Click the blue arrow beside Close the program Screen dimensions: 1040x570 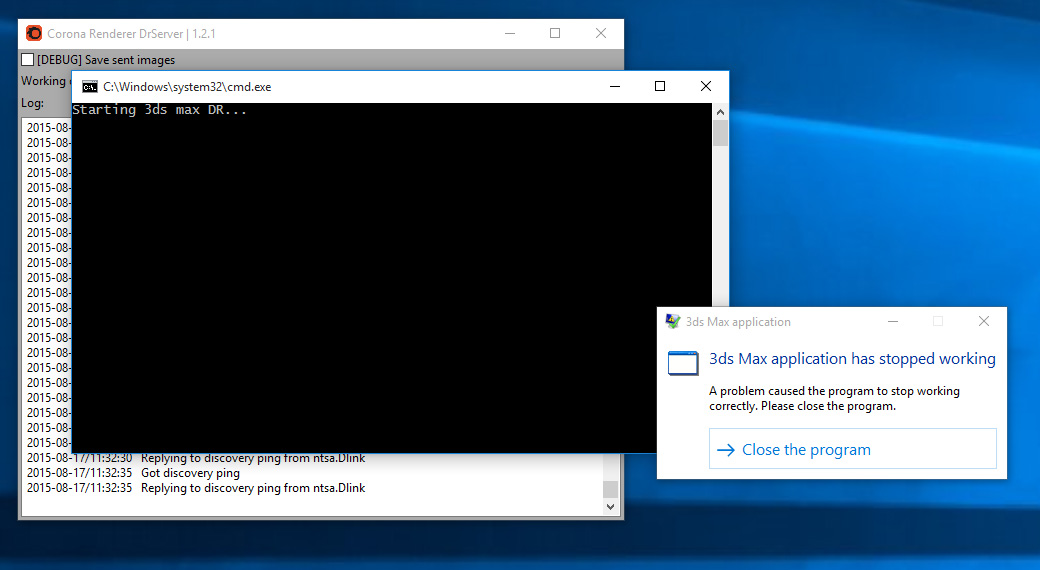click(726, 450)
